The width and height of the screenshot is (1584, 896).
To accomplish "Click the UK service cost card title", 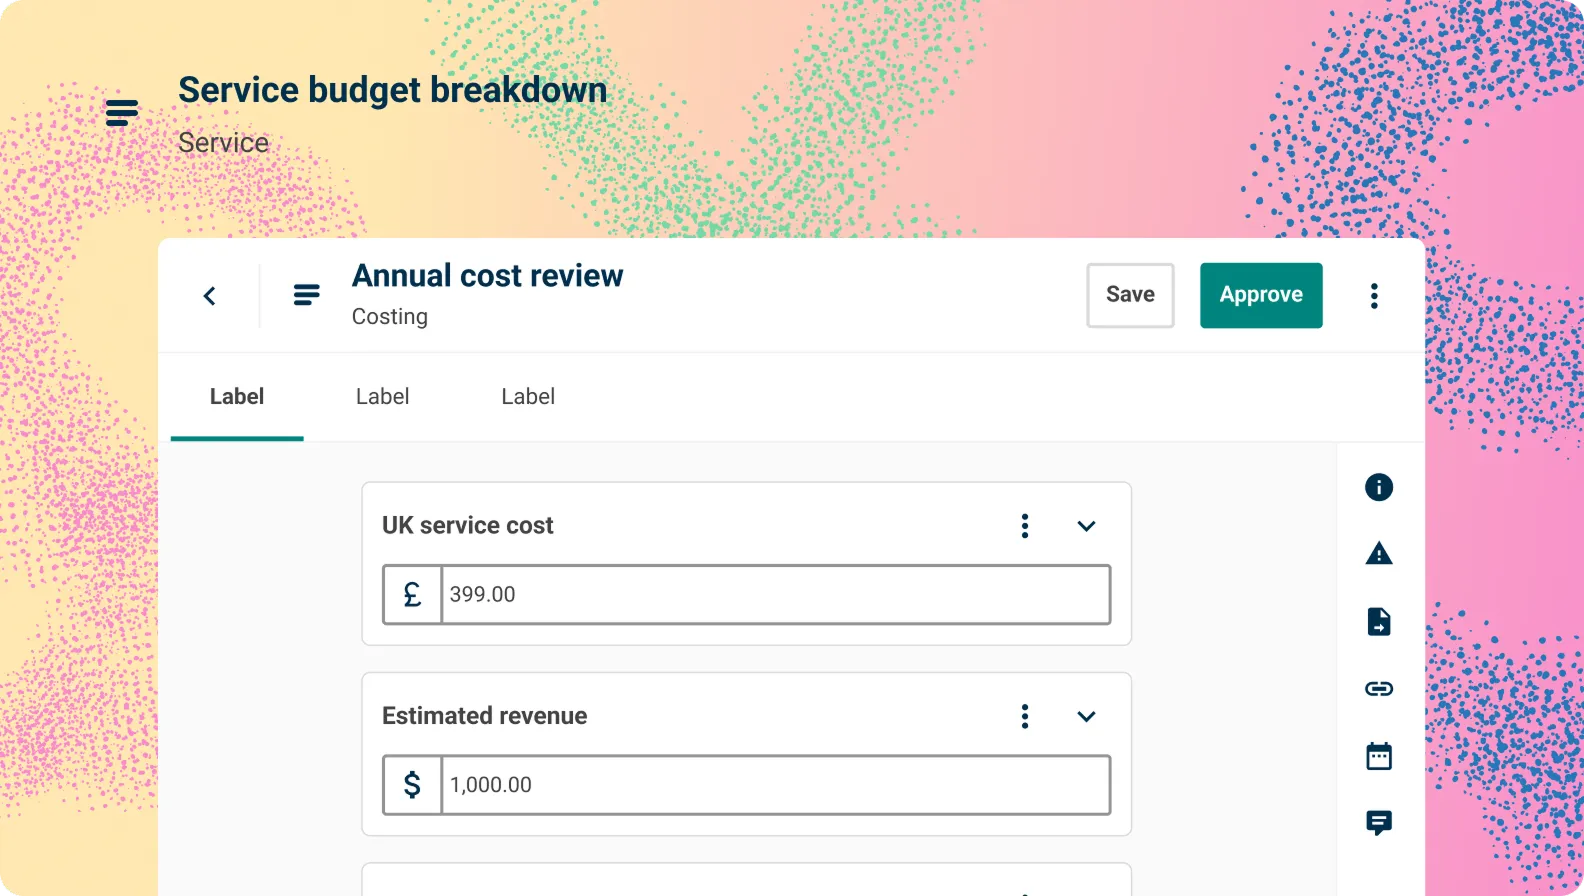I will 468,526.
